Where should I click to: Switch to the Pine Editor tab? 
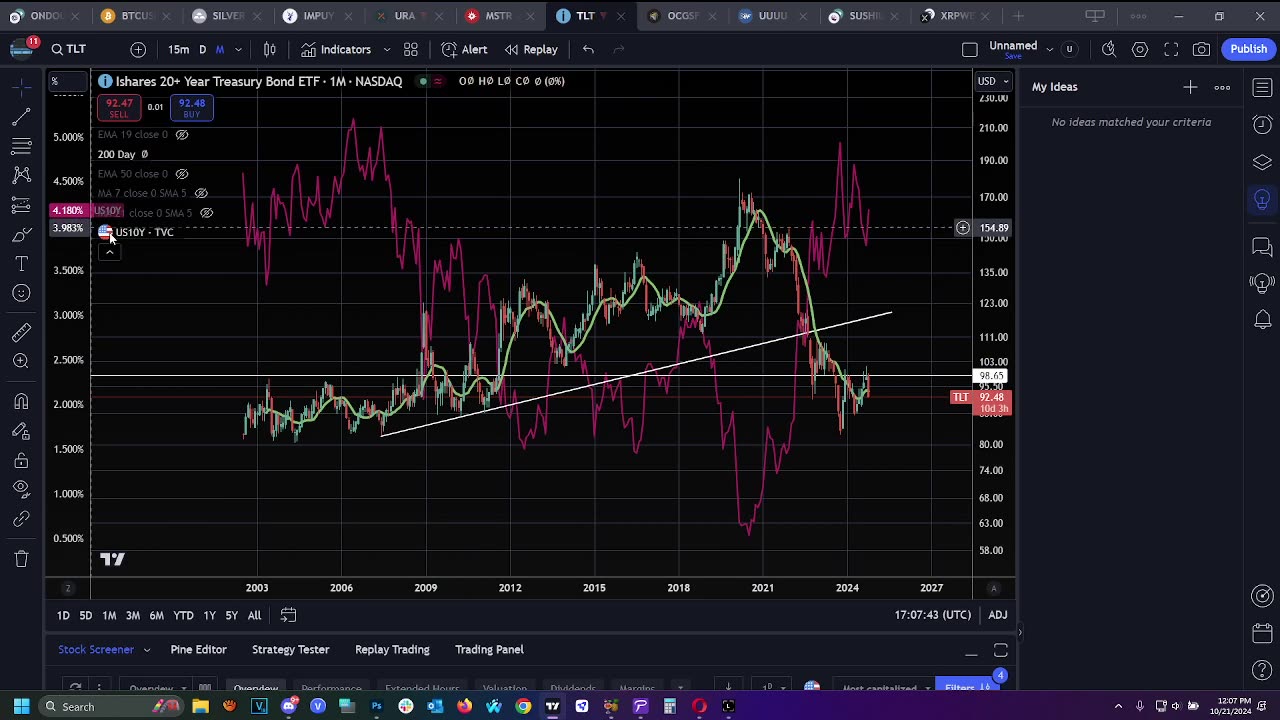tap(198, 650)
